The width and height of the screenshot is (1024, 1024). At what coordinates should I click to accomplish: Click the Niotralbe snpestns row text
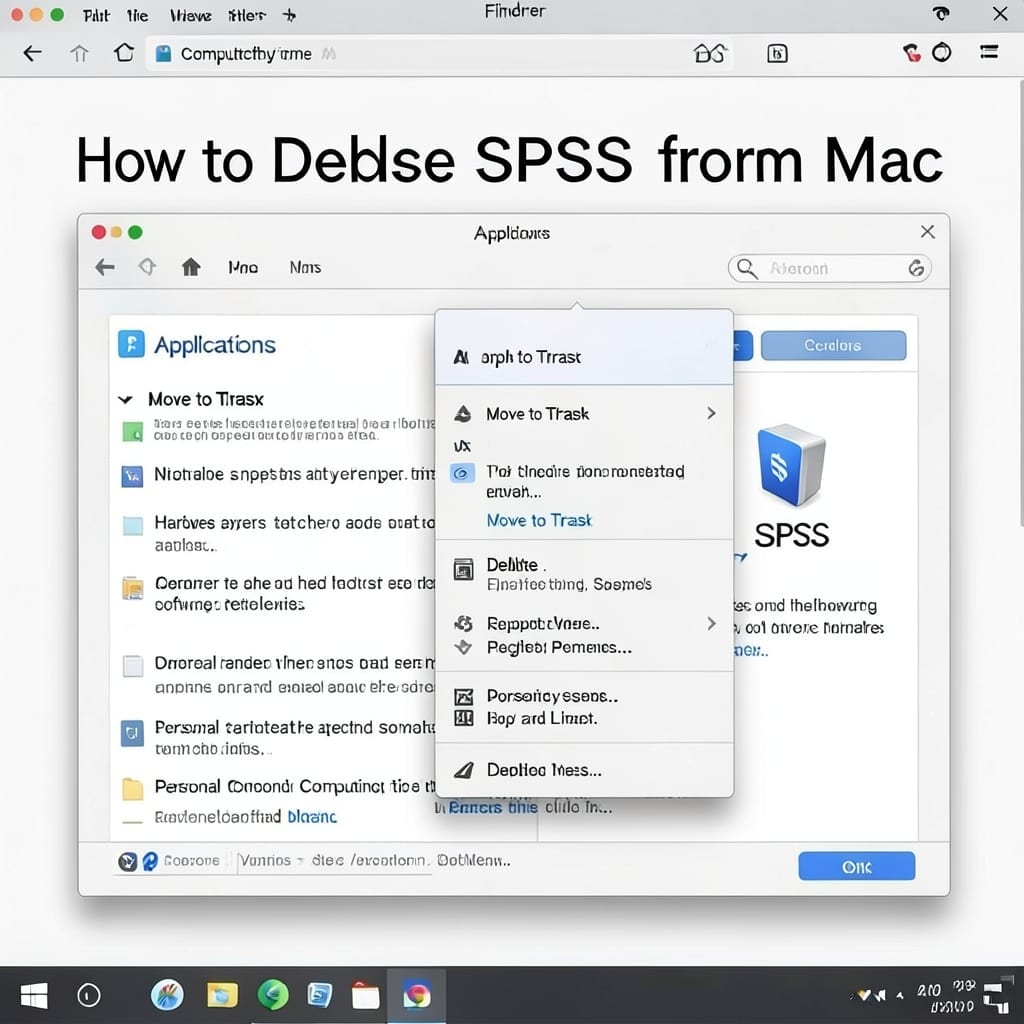point(294,474)
